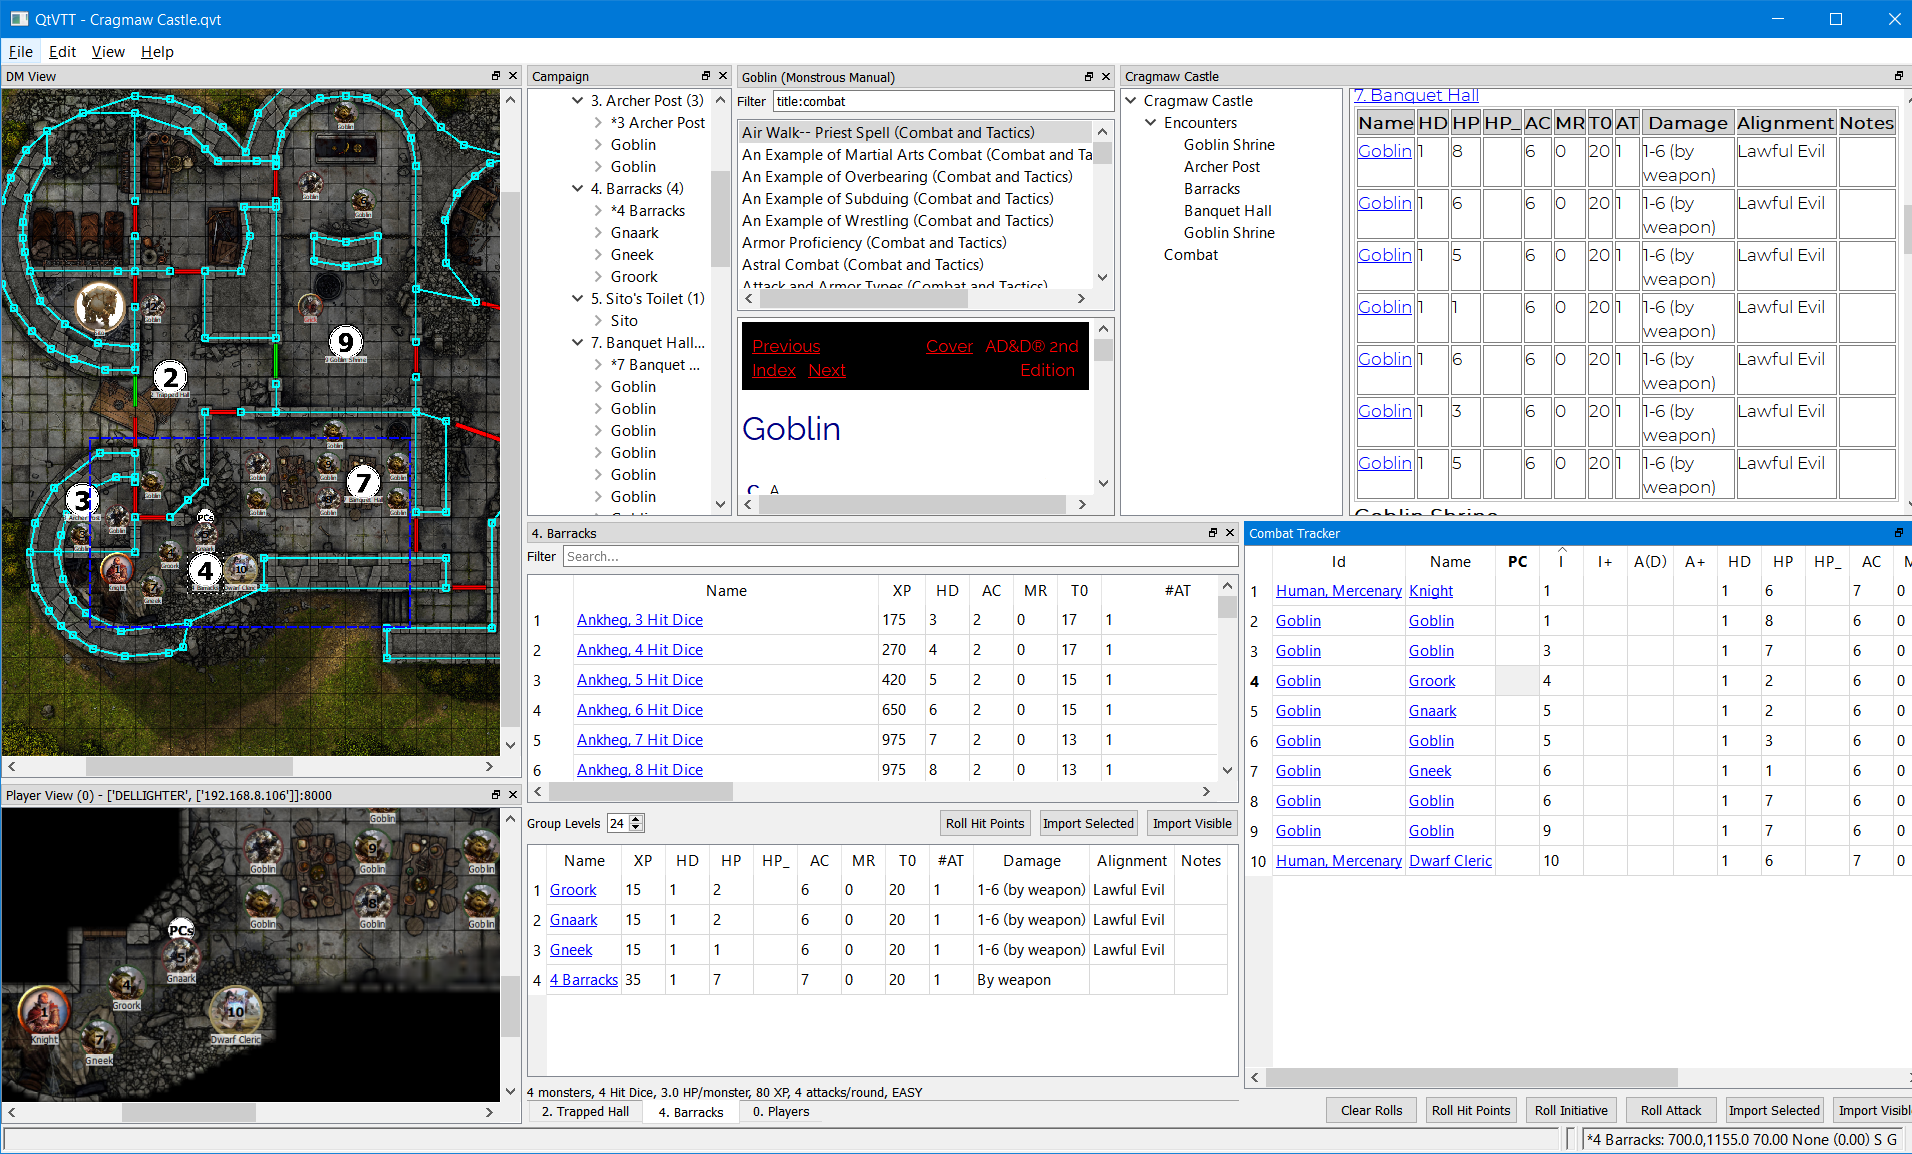Click Import Selected in Barracks panel
The width and height of the screenshot is (1912, 1154).
[x=1088, y=823]
